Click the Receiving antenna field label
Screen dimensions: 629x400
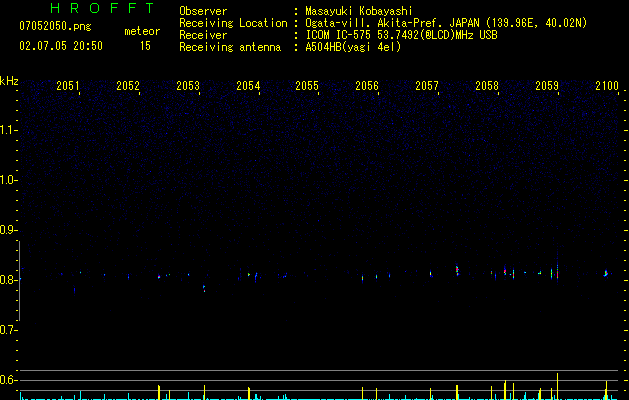(x=230, y=47)
